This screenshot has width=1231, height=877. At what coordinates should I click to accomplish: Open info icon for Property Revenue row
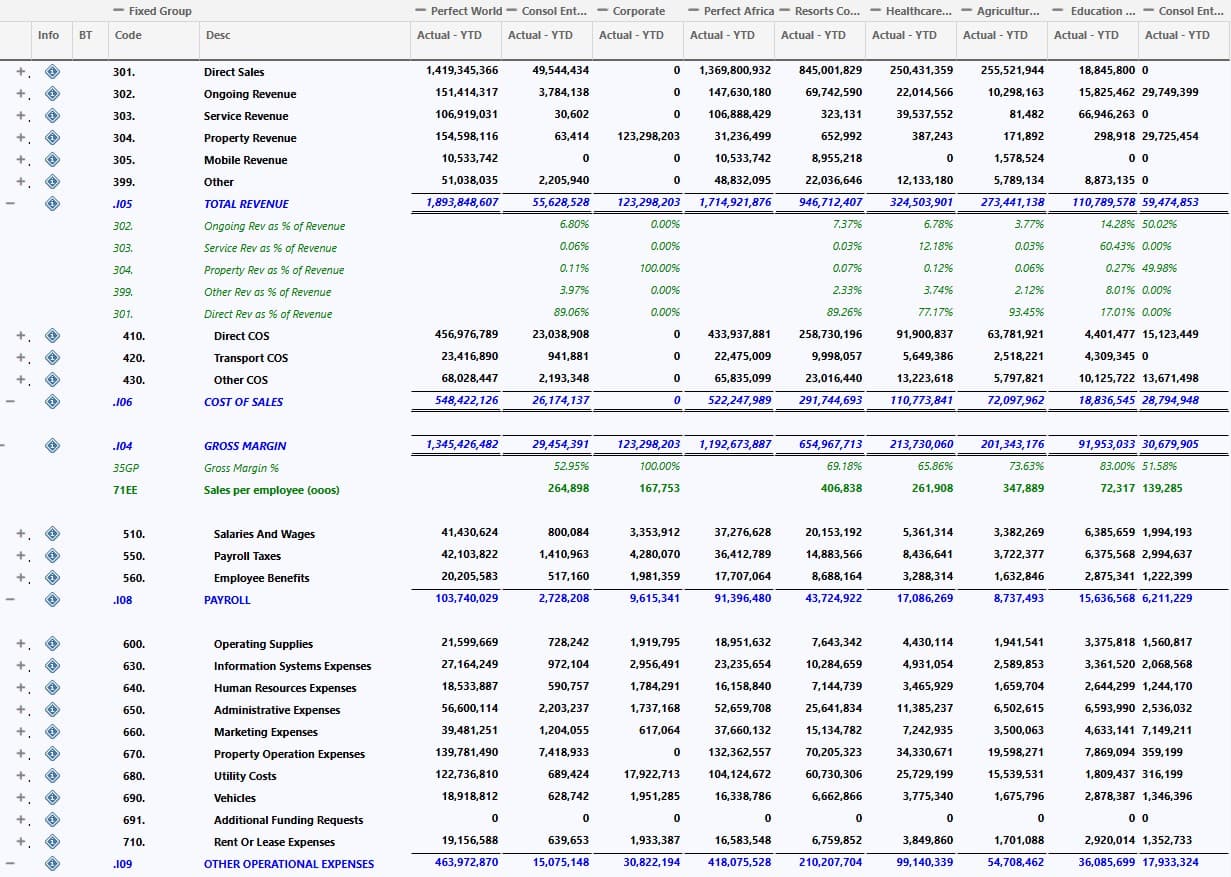[x=53, y=138]
